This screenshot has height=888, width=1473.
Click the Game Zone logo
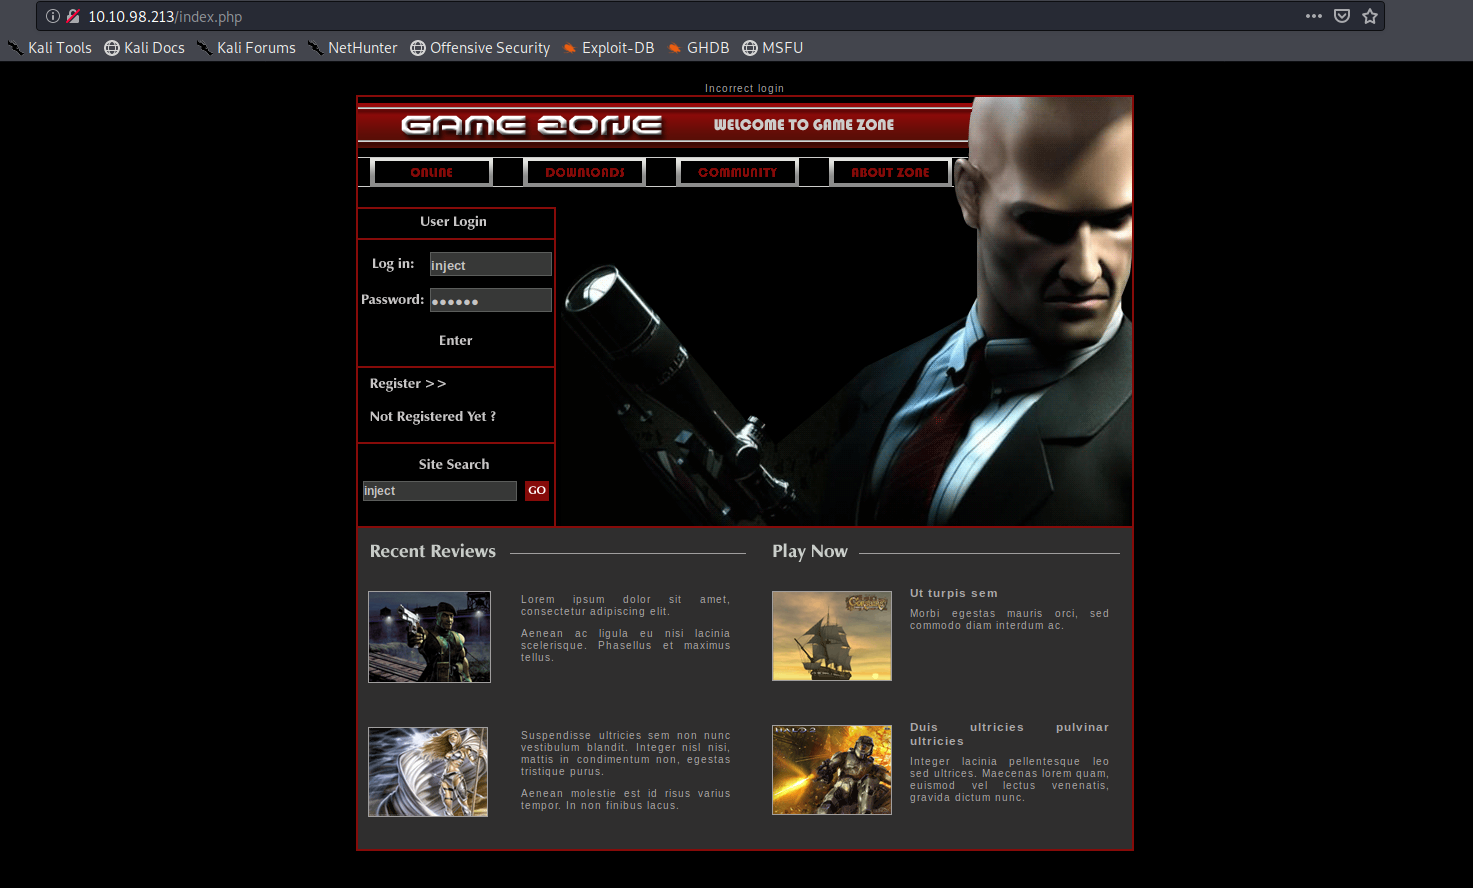531,125
